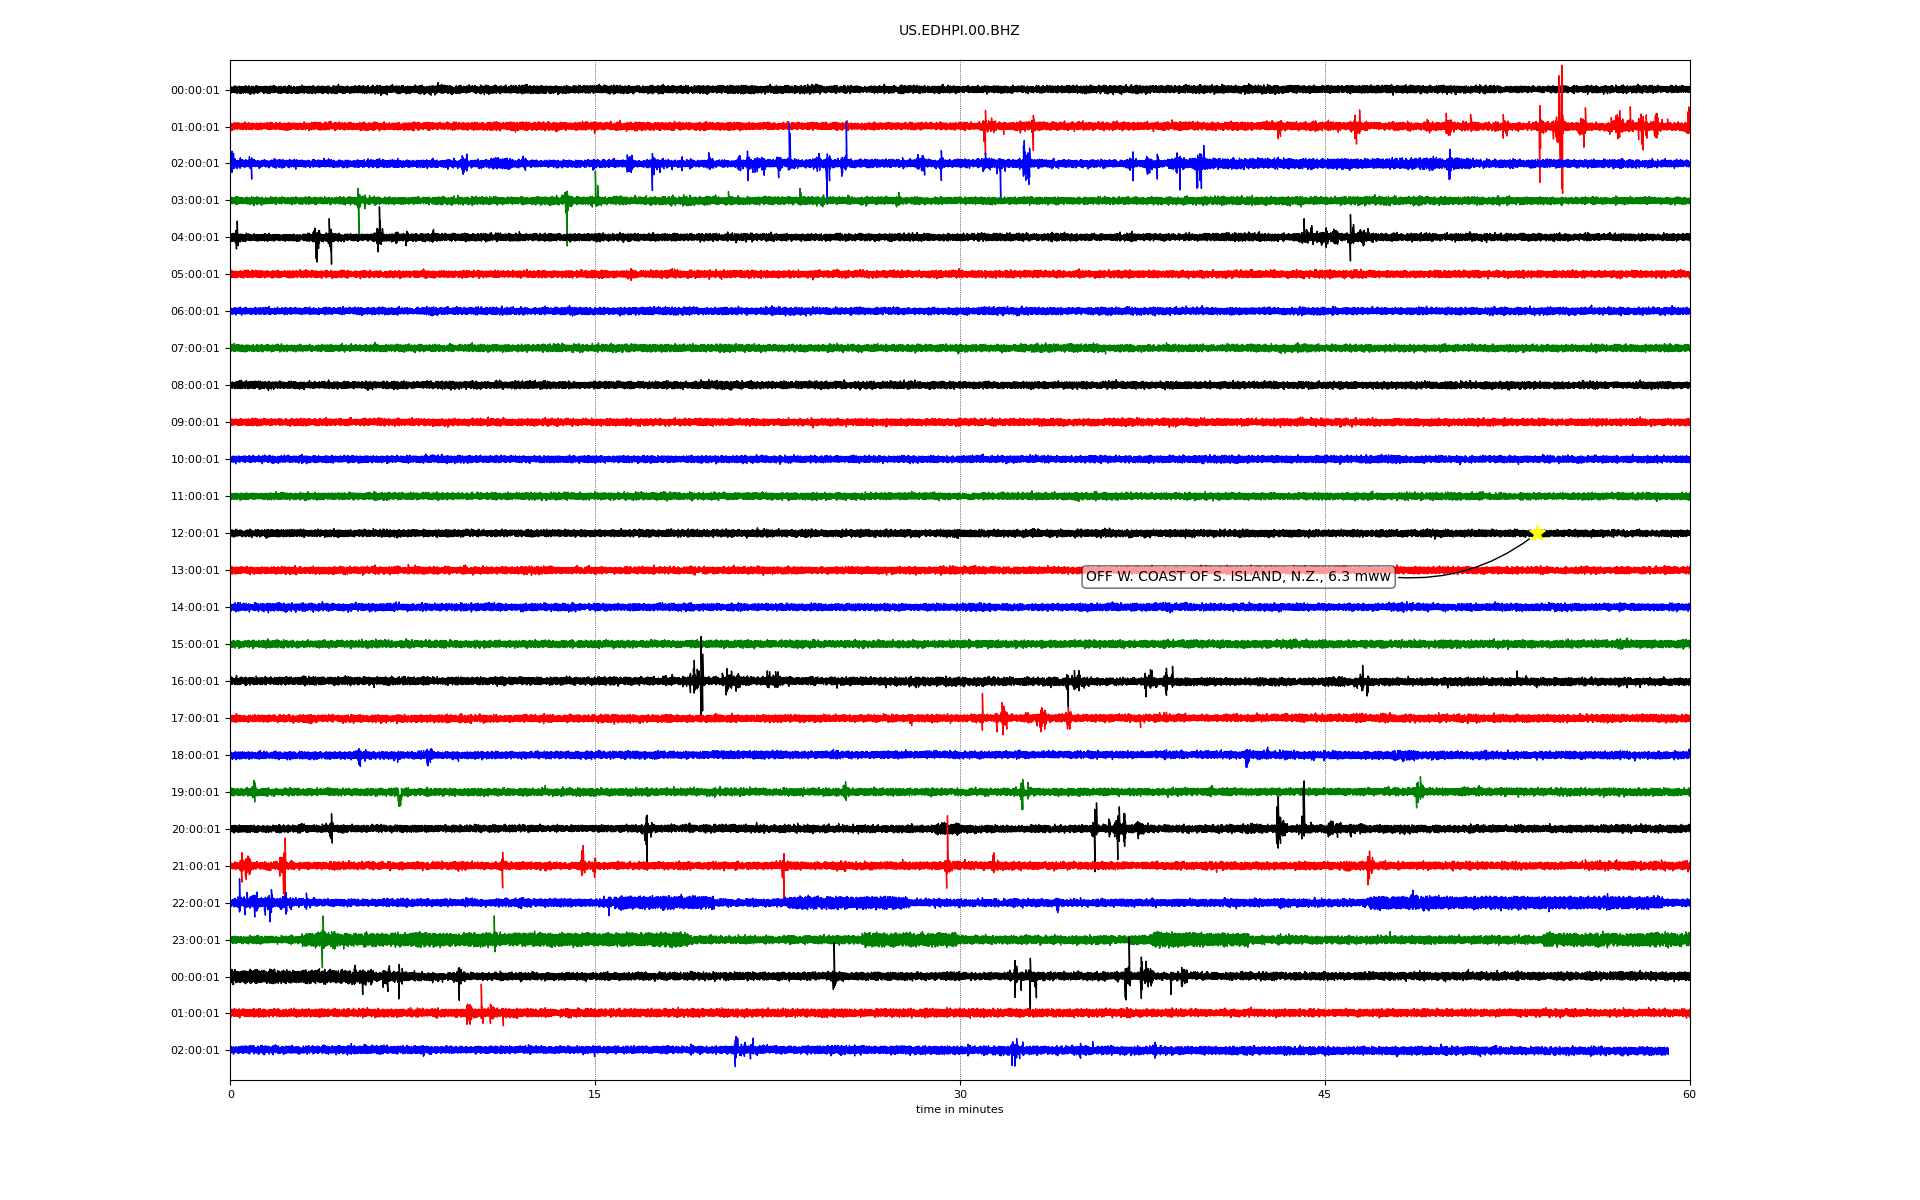This screenshot has height=1200, width=1920.
Task: Click the 19:00:01 time label
Action: tap(195, 793)
